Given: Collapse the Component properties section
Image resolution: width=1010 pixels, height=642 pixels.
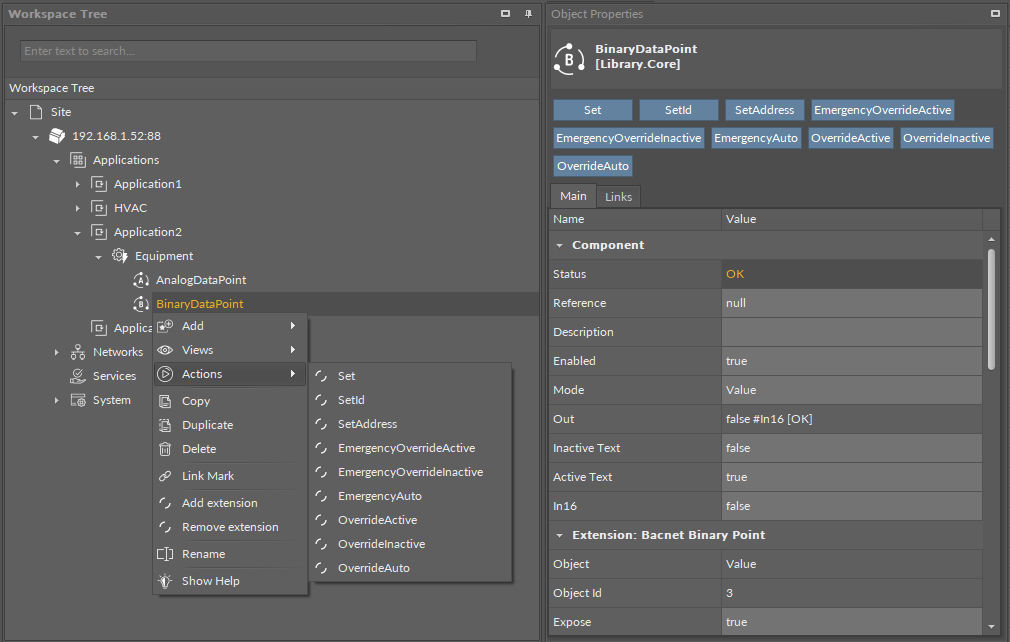Looking at the screenshot, I should click(x=559, y=245).
